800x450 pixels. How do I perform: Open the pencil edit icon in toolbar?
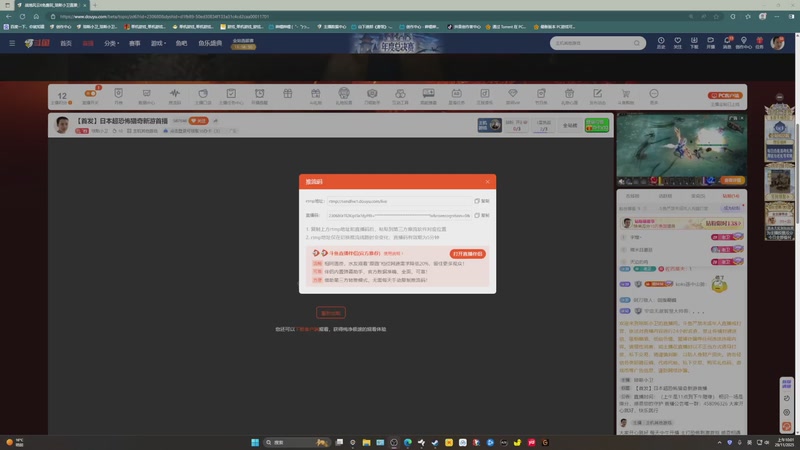tap(597, 93)
